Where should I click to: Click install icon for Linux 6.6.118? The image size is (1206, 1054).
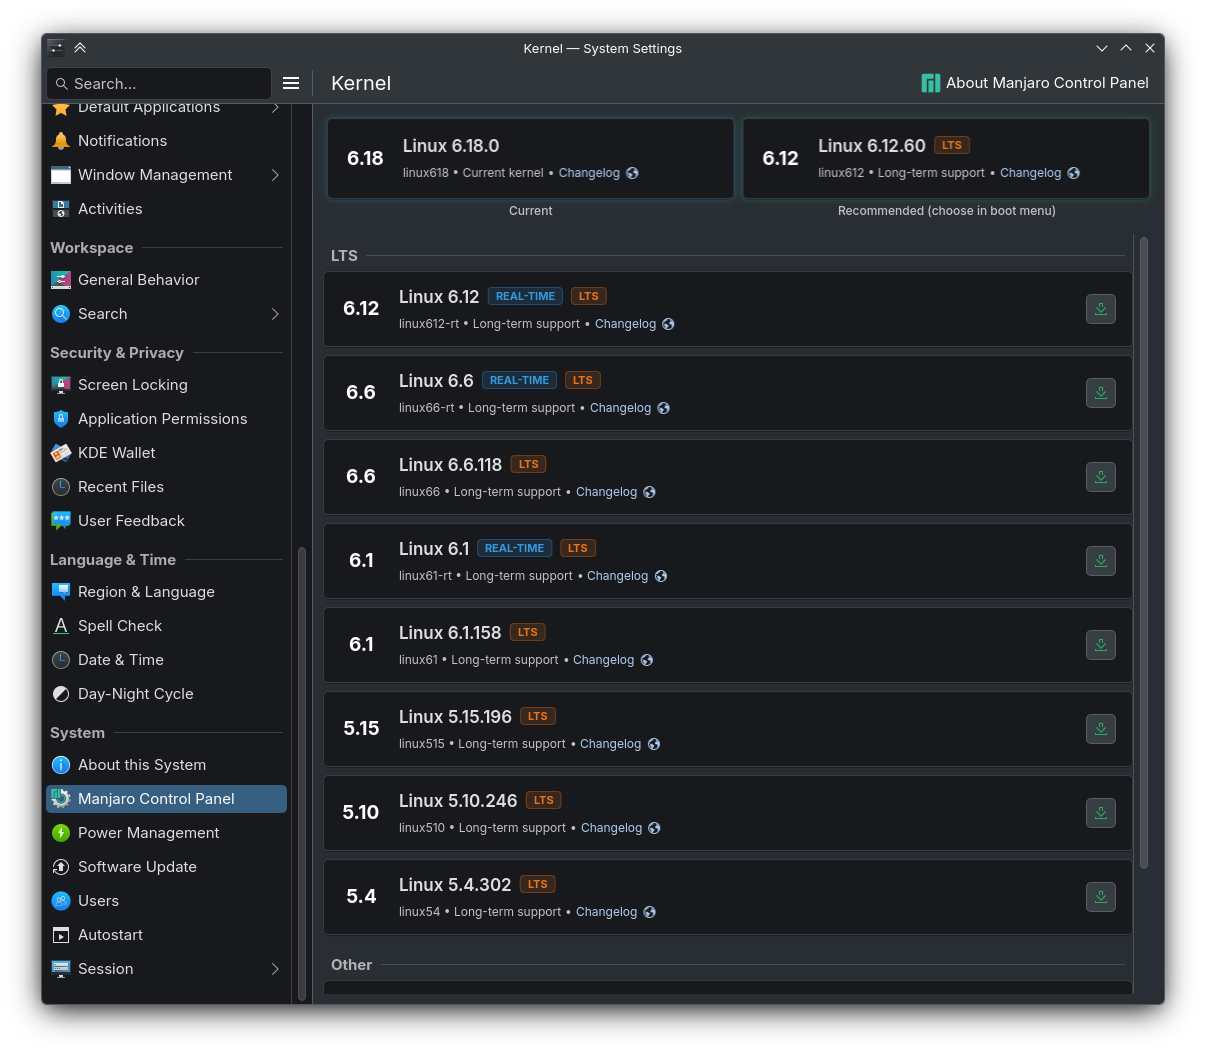tap(1100, 477)
